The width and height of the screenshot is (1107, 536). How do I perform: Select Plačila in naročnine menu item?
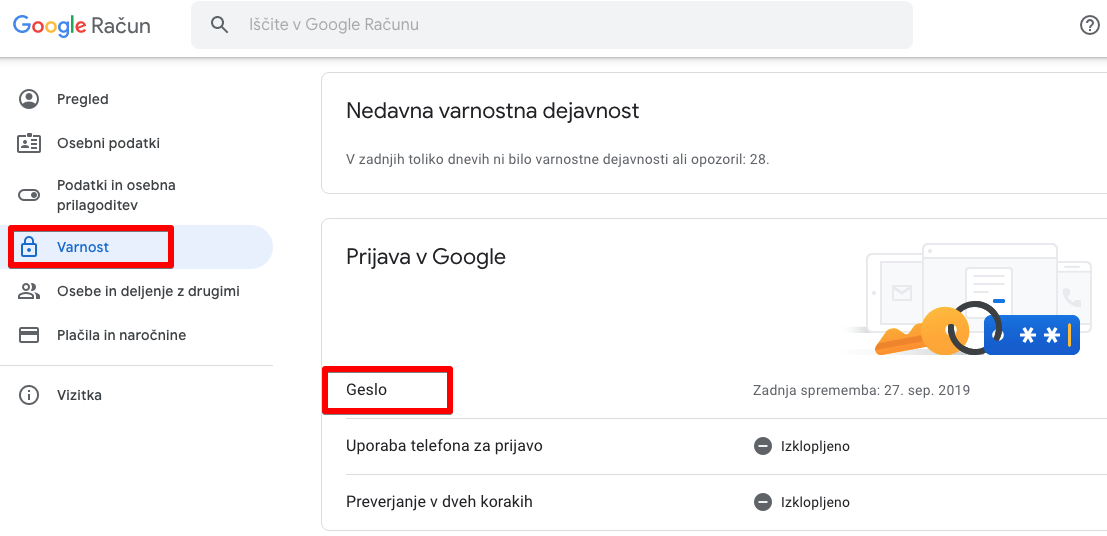pos(121,335)
